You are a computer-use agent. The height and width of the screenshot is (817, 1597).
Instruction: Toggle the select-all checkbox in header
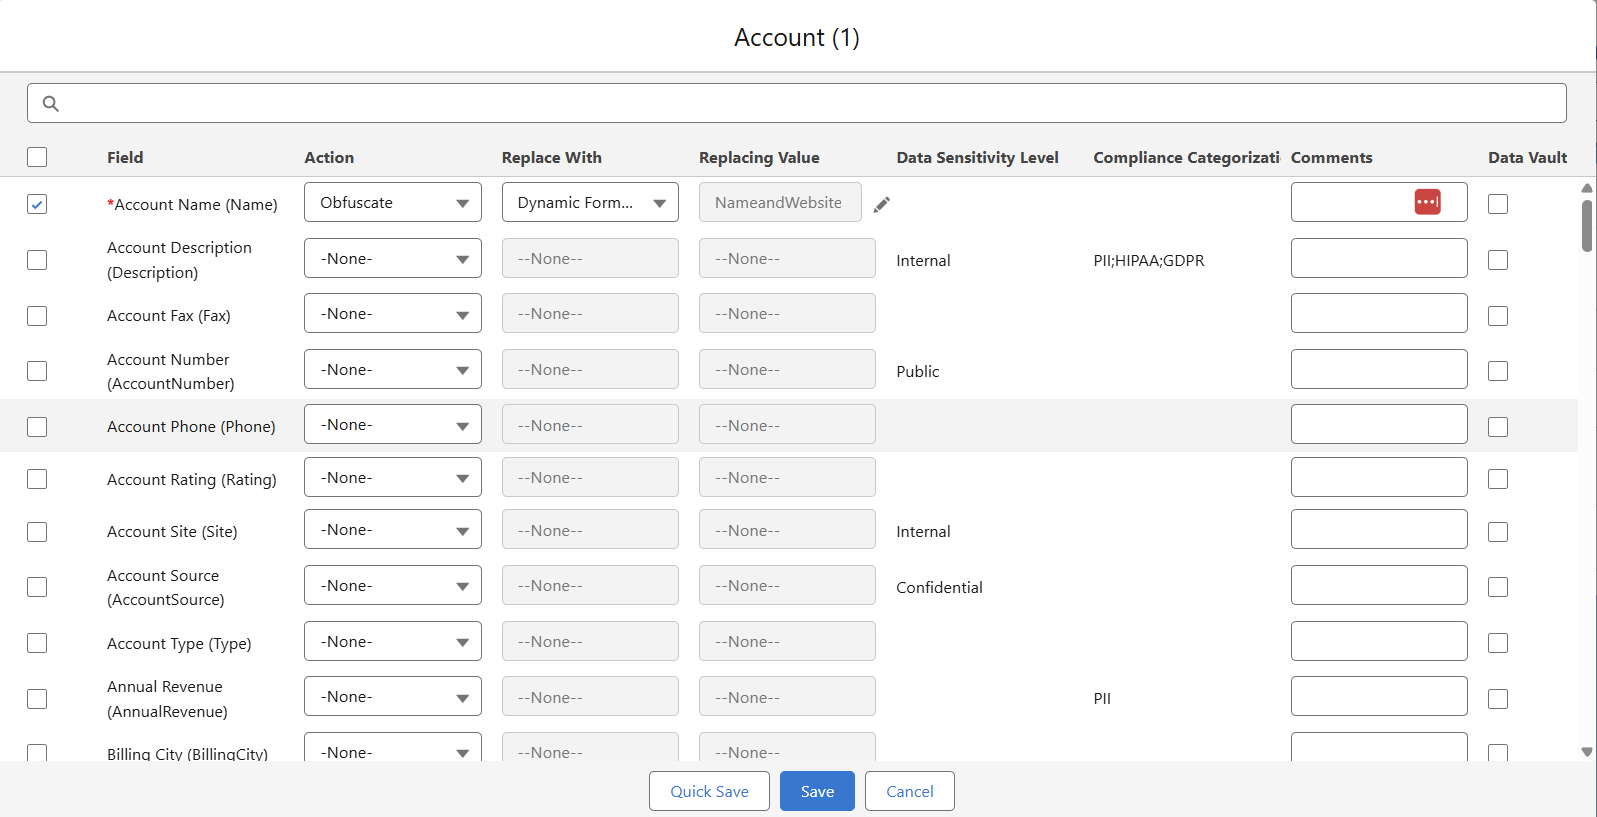pyautogui.click(x=37, y=157)
